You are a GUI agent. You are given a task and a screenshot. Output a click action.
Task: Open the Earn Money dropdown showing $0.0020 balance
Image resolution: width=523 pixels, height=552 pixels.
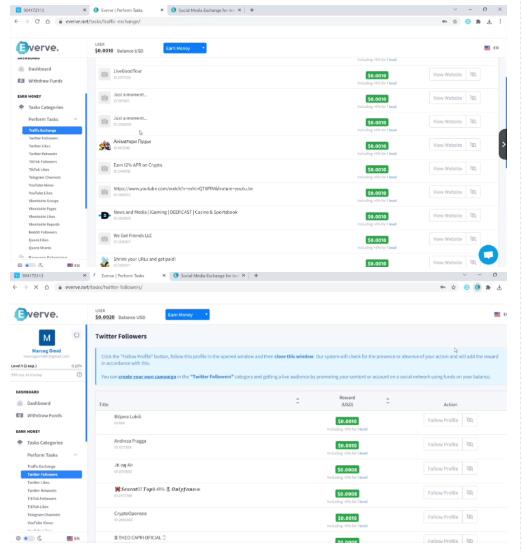click(187, 314)
